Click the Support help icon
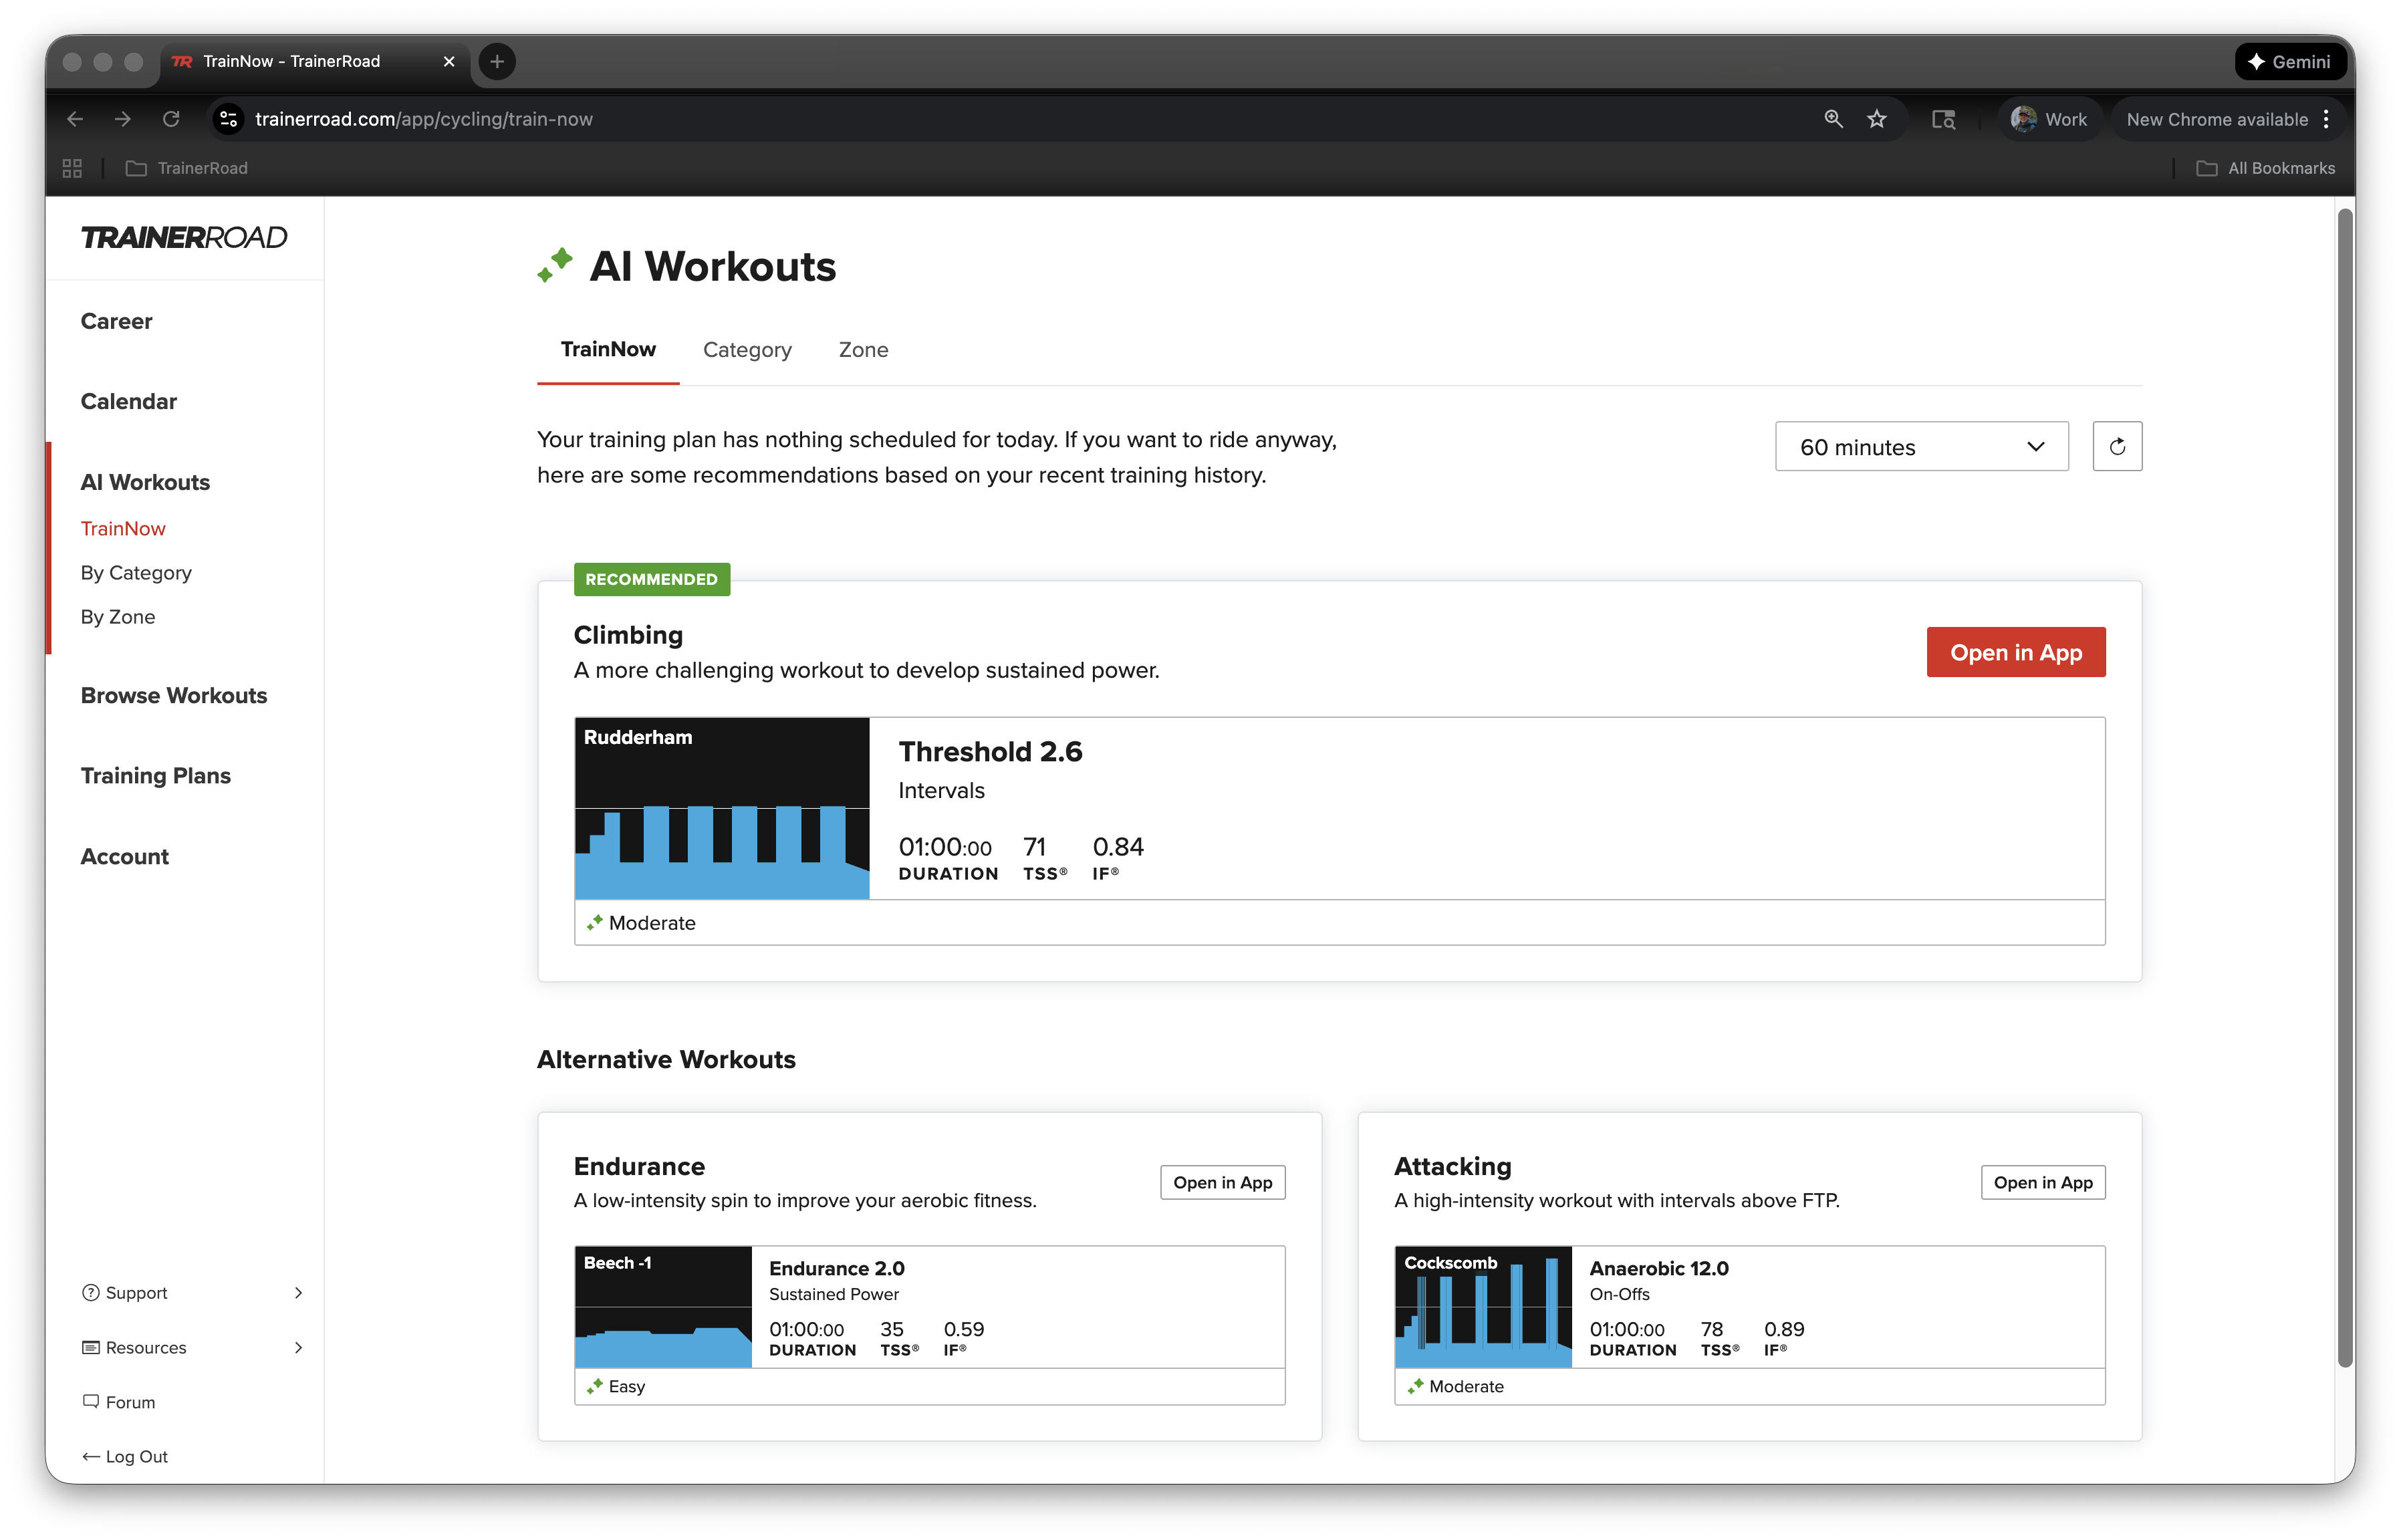This screenshot has width=2401, height=1540. (90, 1292)
